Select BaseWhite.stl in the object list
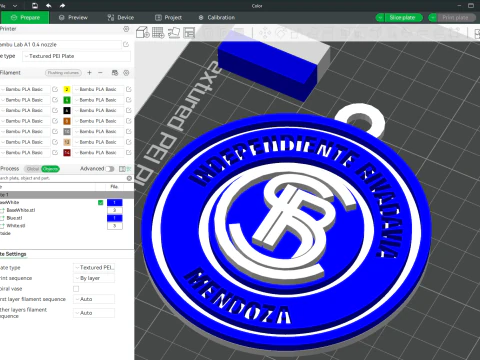This screenshot has width=480, height=360. tap(21, 210)
